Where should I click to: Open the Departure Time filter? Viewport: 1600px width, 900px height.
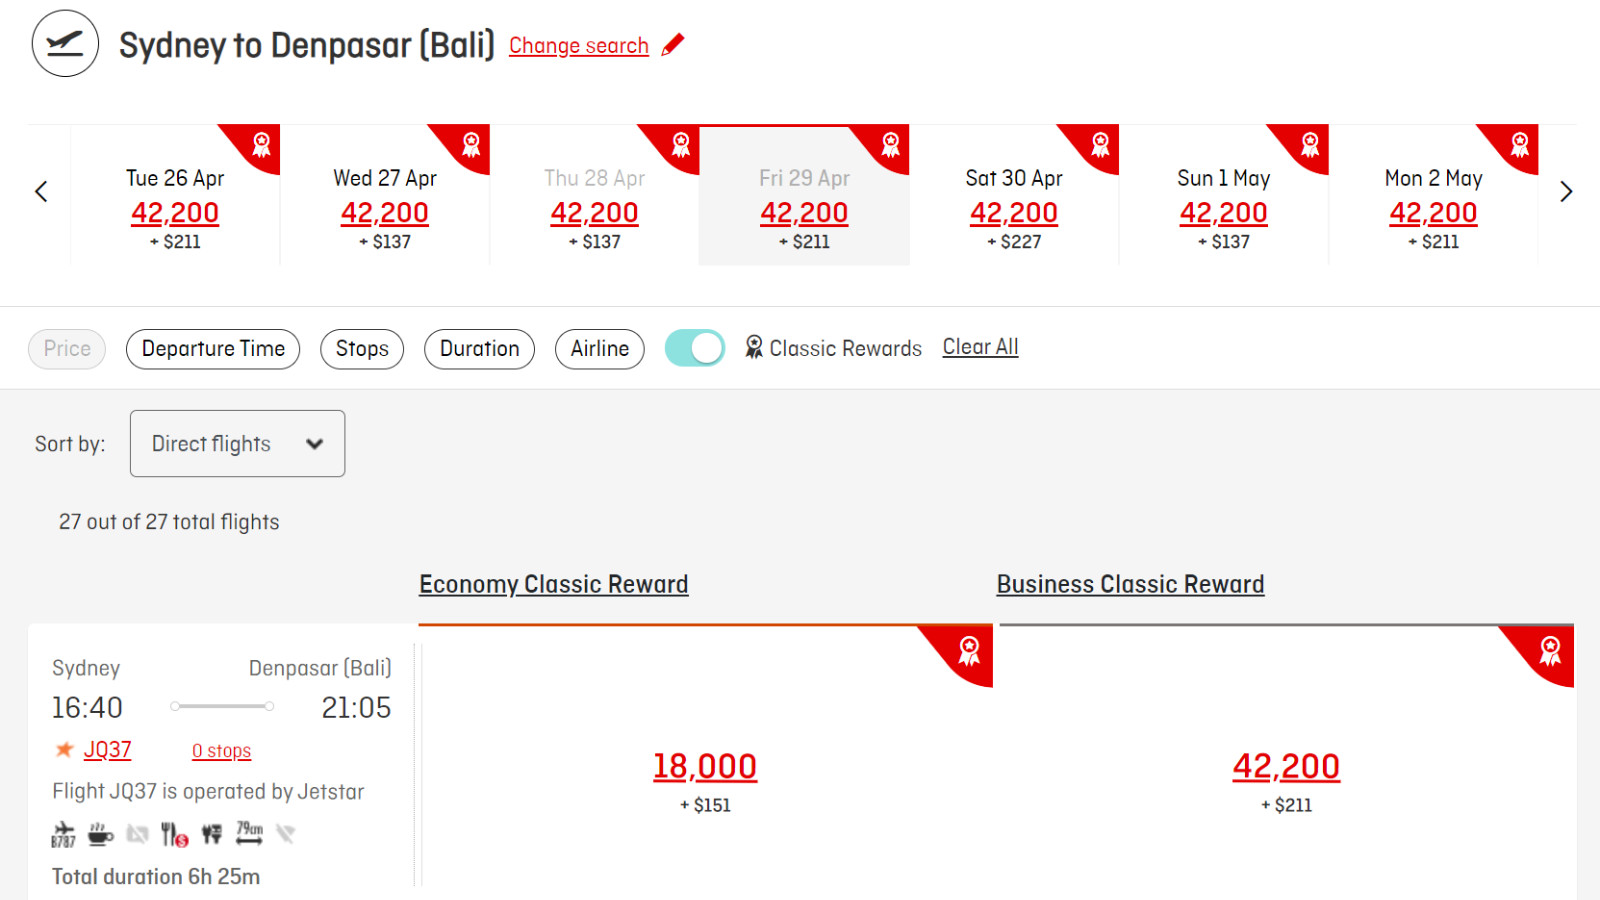(213, 349)
